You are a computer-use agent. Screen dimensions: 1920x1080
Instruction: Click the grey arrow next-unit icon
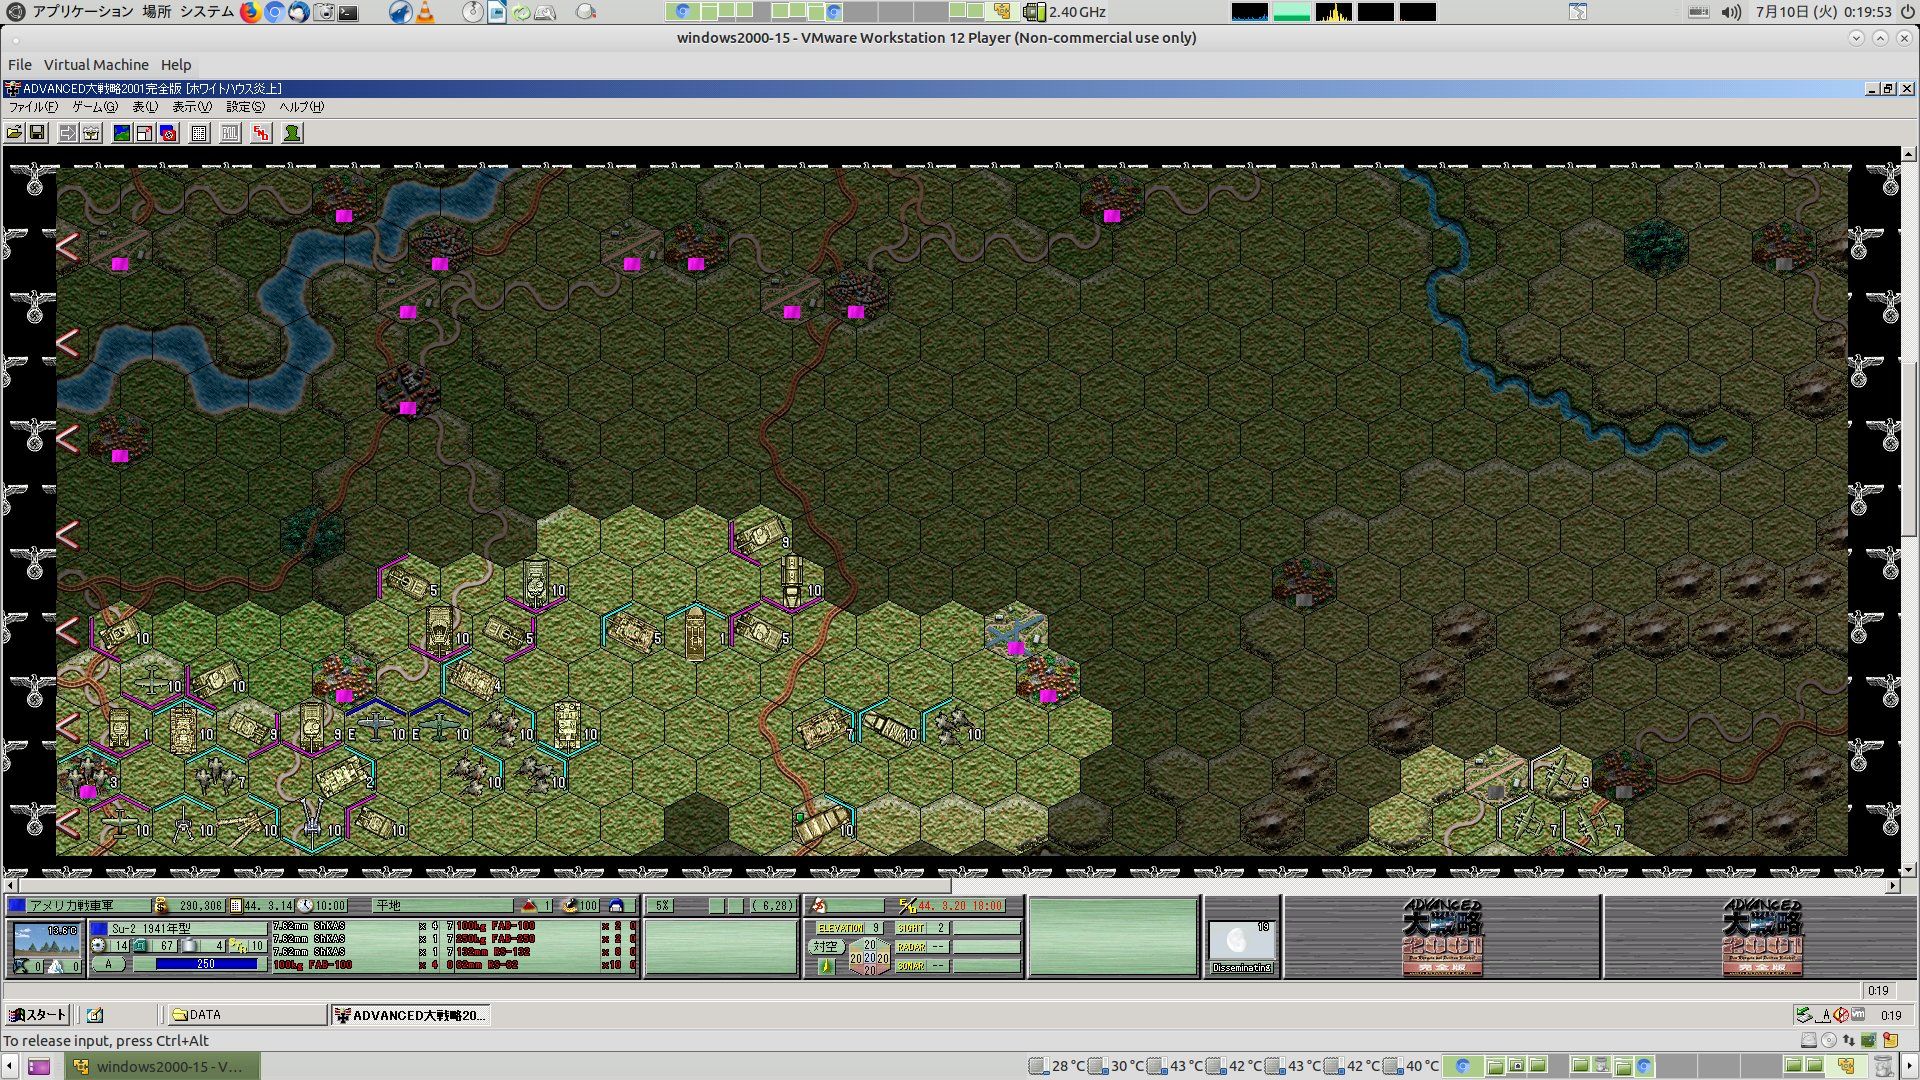coord(67,133)
